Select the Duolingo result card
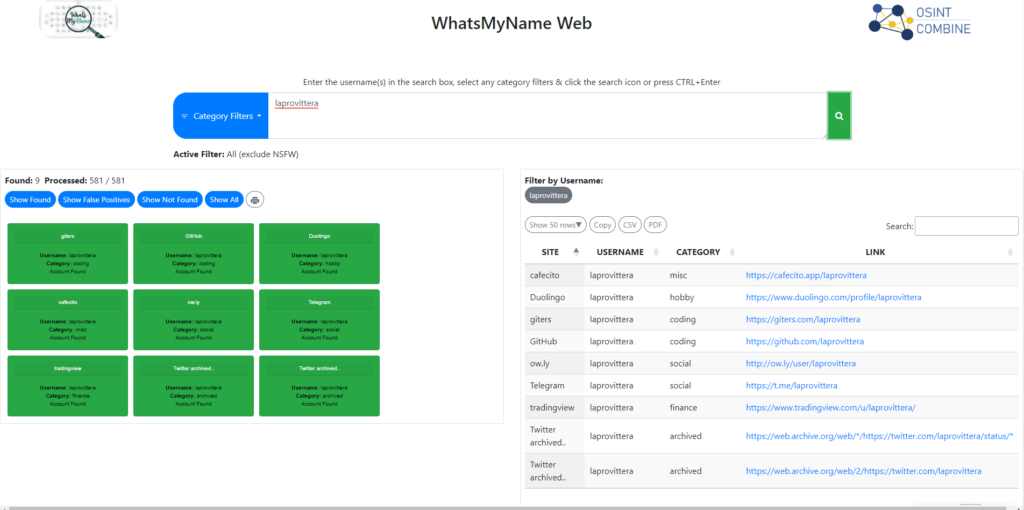Image resolution: width=1024 pixels, height=510 pixels. pyautogui.click(x=319, y=253)
